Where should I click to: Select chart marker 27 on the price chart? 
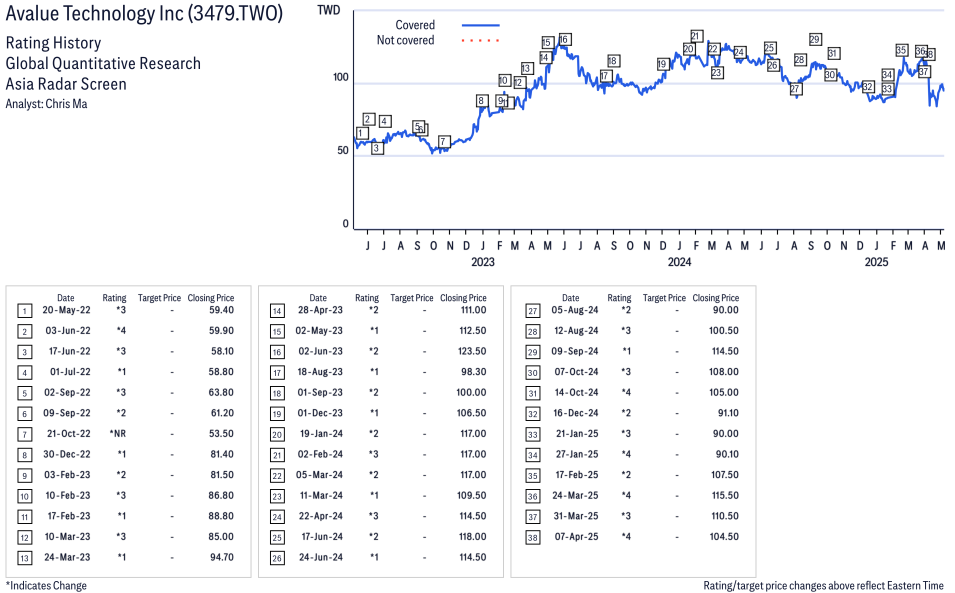[795, 89]
